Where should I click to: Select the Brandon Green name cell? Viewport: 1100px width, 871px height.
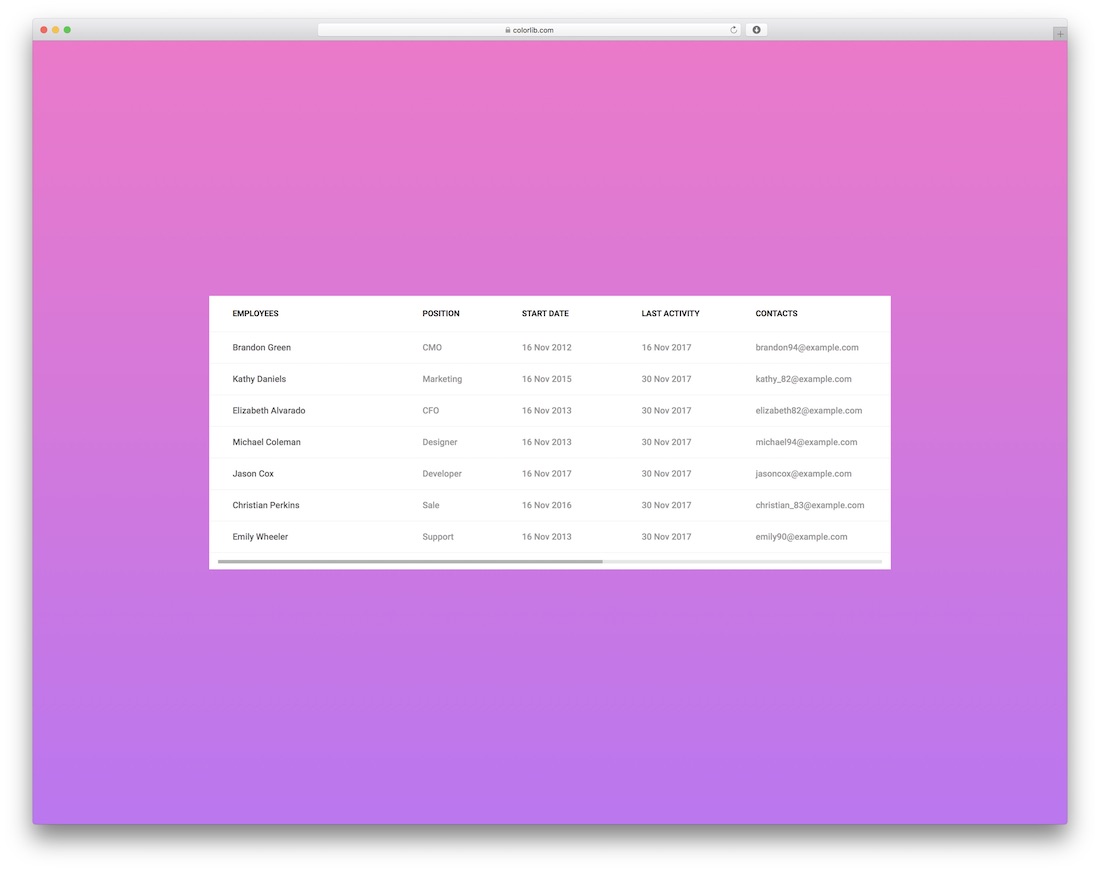(262, 348)
